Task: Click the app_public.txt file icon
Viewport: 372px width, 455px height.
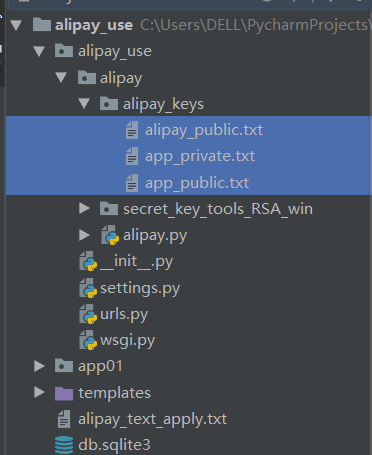Action: [x=132, y=183]
